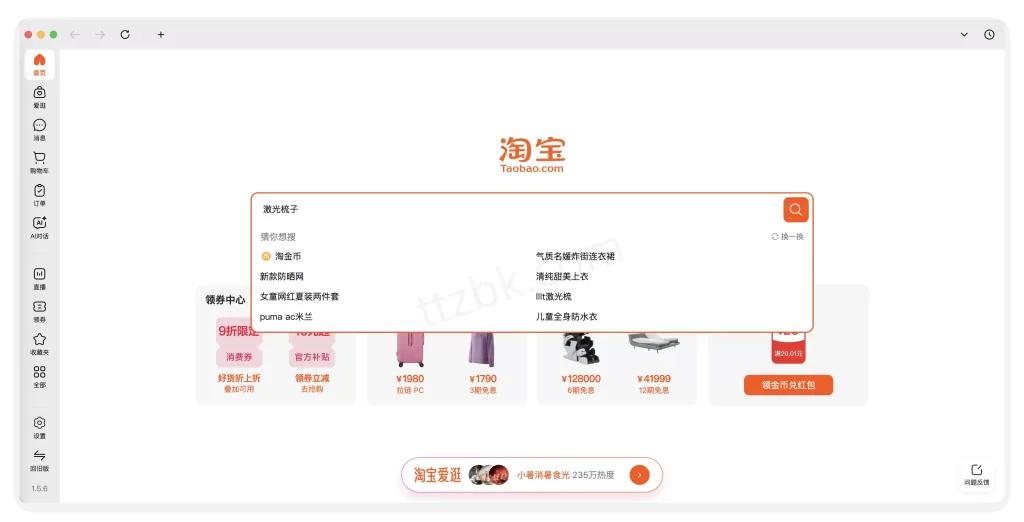Click the 猜你想搜 heading
1024x522 pixels.
pos(278,237)
